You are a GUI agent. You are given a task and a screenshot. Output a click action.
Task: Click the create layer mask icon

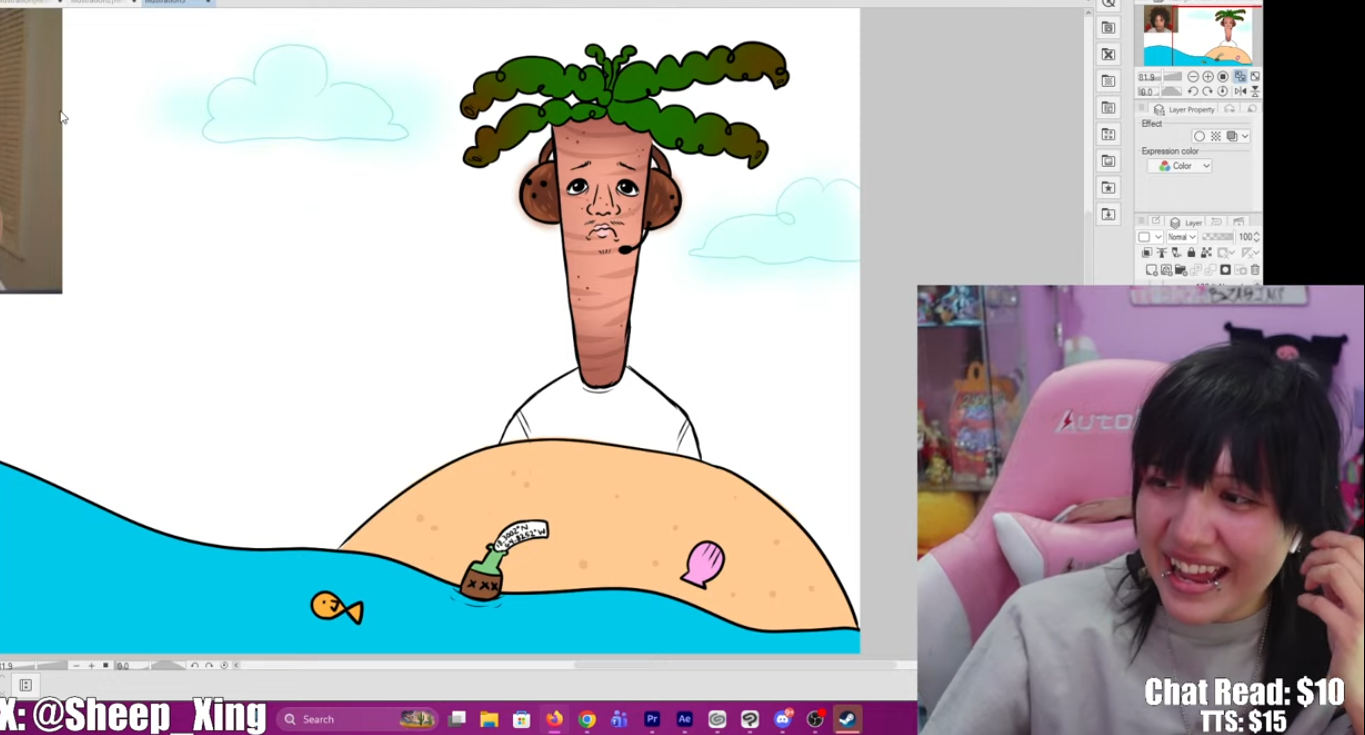pyautogui.click(x=1225, y=270)
